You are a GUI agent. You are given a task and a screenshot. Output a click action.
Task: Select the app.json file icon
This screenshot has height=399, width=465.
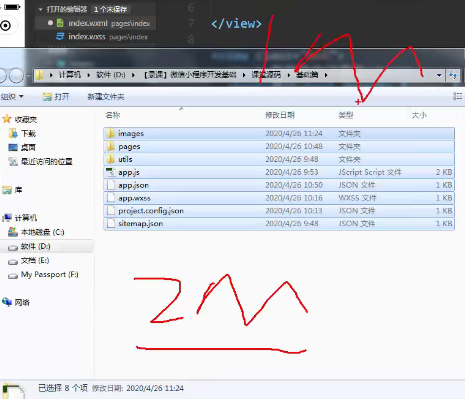coord(110,185)
